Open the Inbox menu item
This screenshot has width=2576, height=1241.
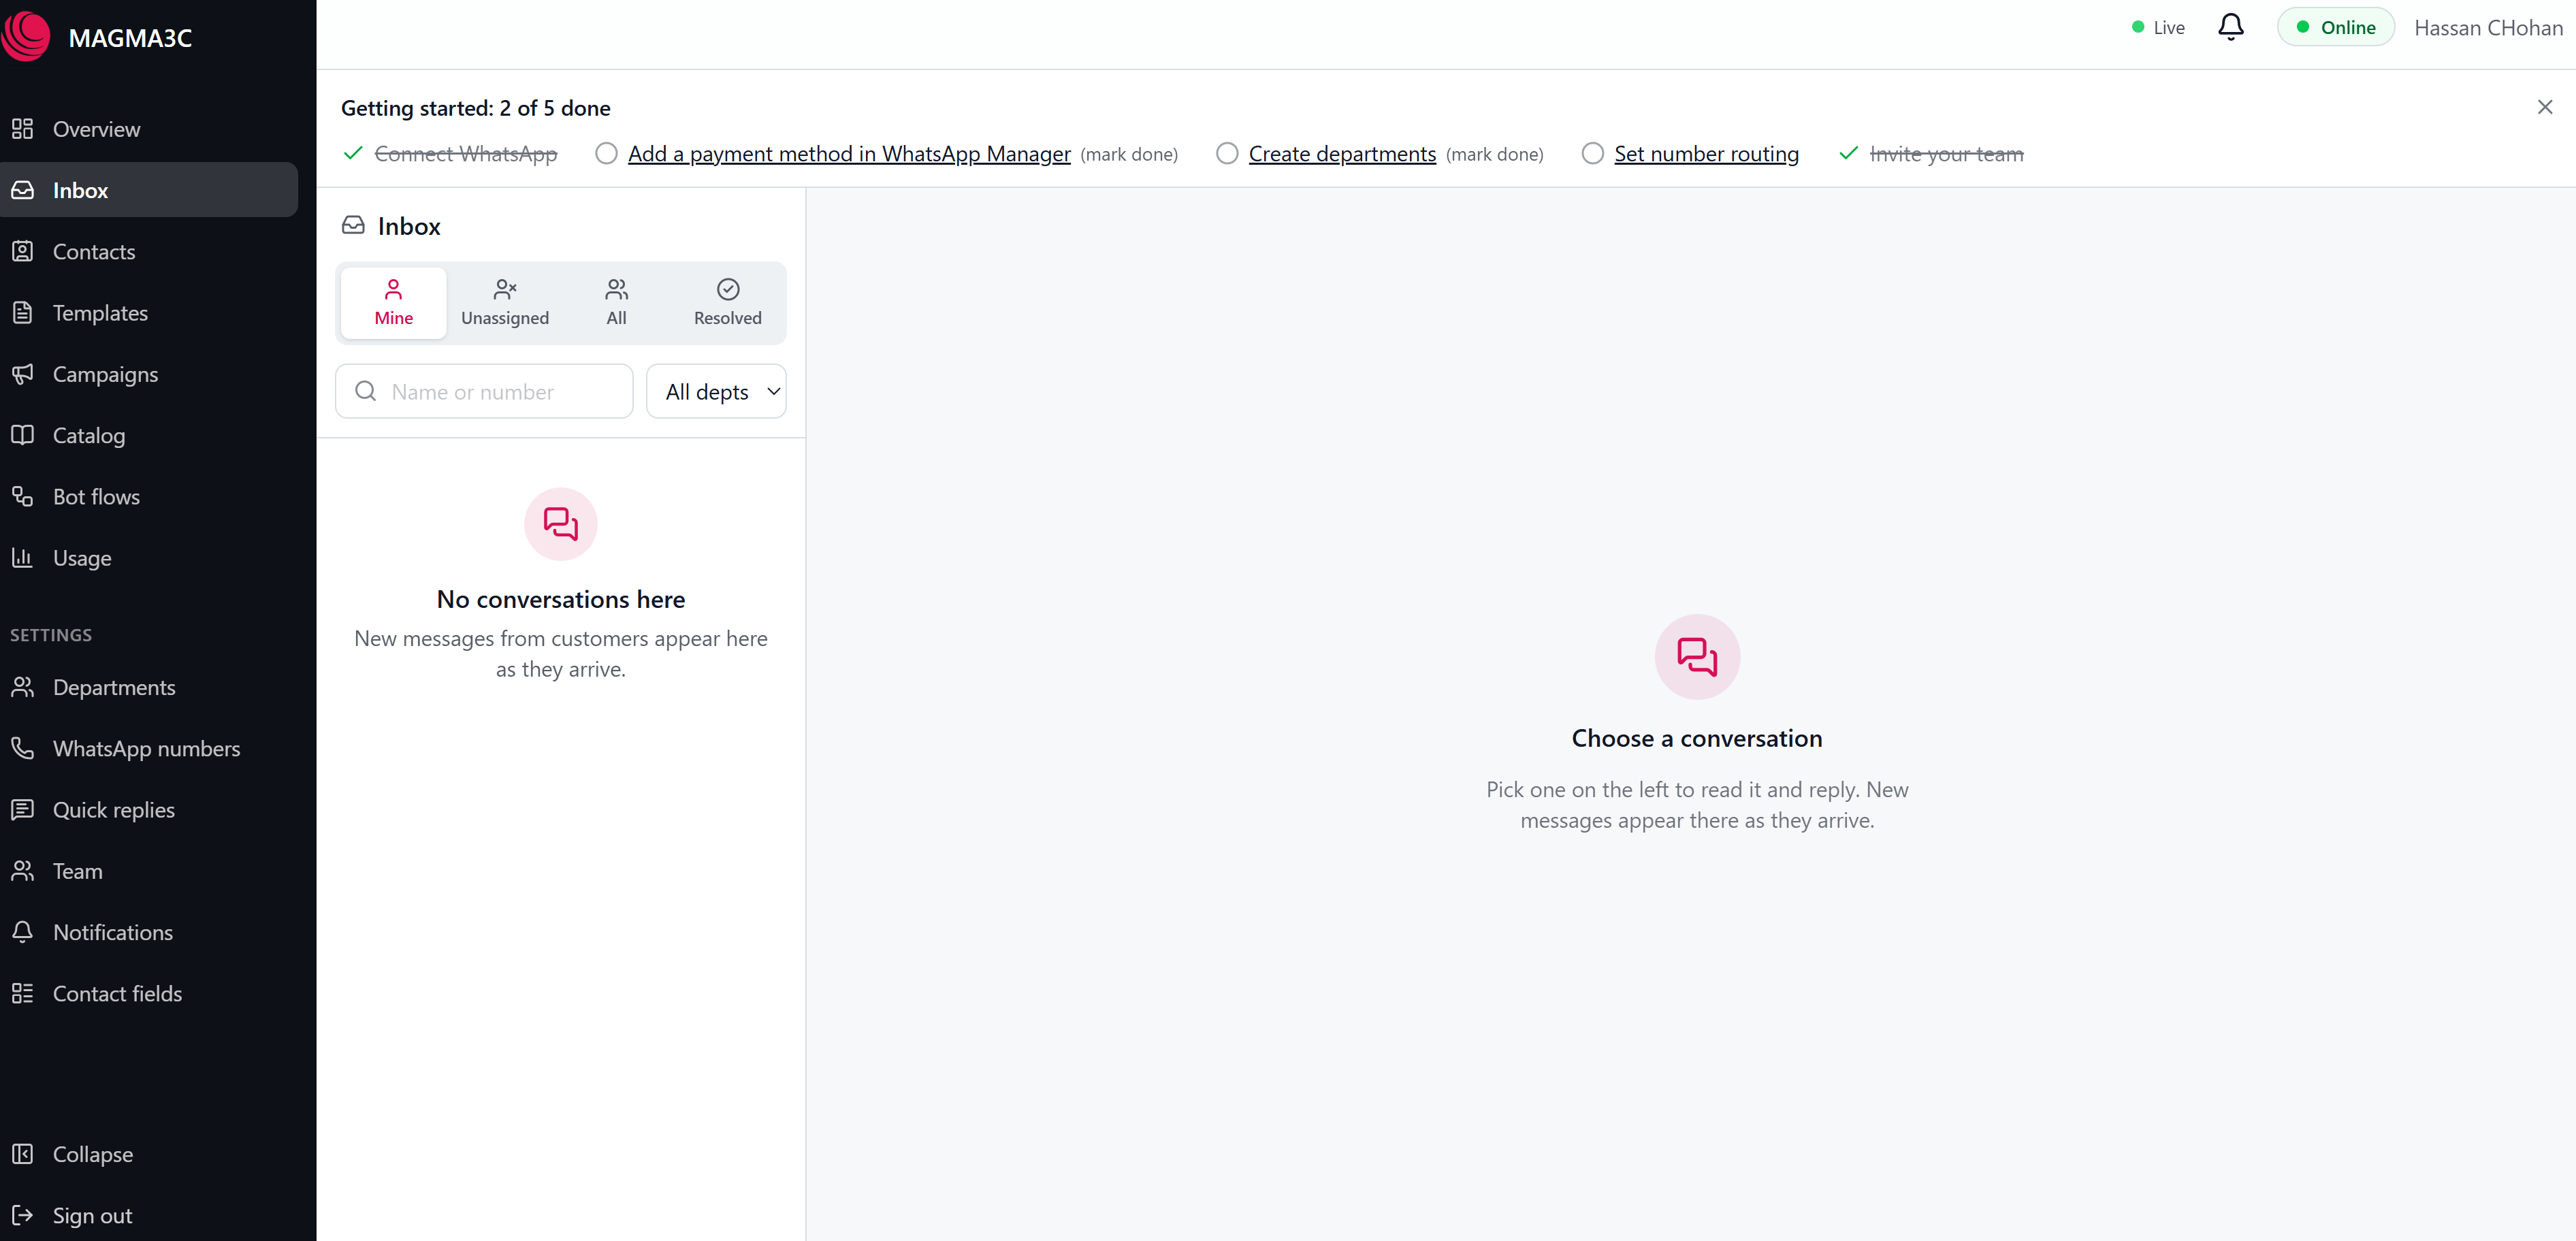pos(149,190)
